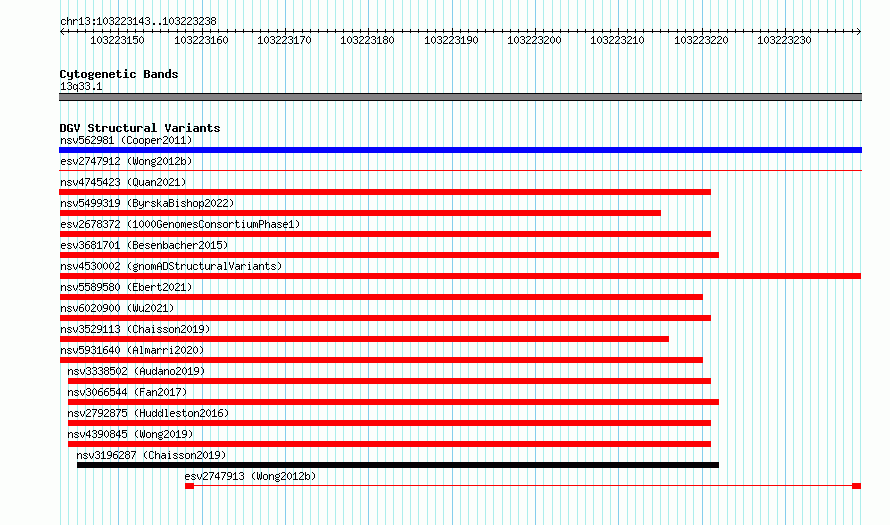Click the thin red esv2747912 line
890x525 pixels.
pyautogui.click(x=460, y=170)
